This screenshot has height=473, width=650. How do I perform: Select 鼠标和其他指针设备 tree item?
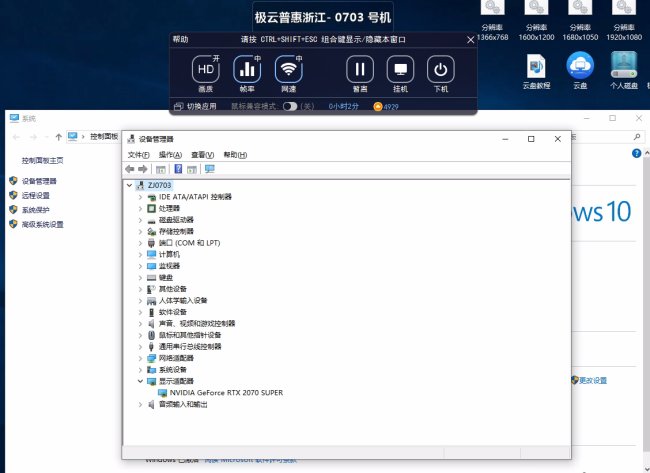coord(190,335)
